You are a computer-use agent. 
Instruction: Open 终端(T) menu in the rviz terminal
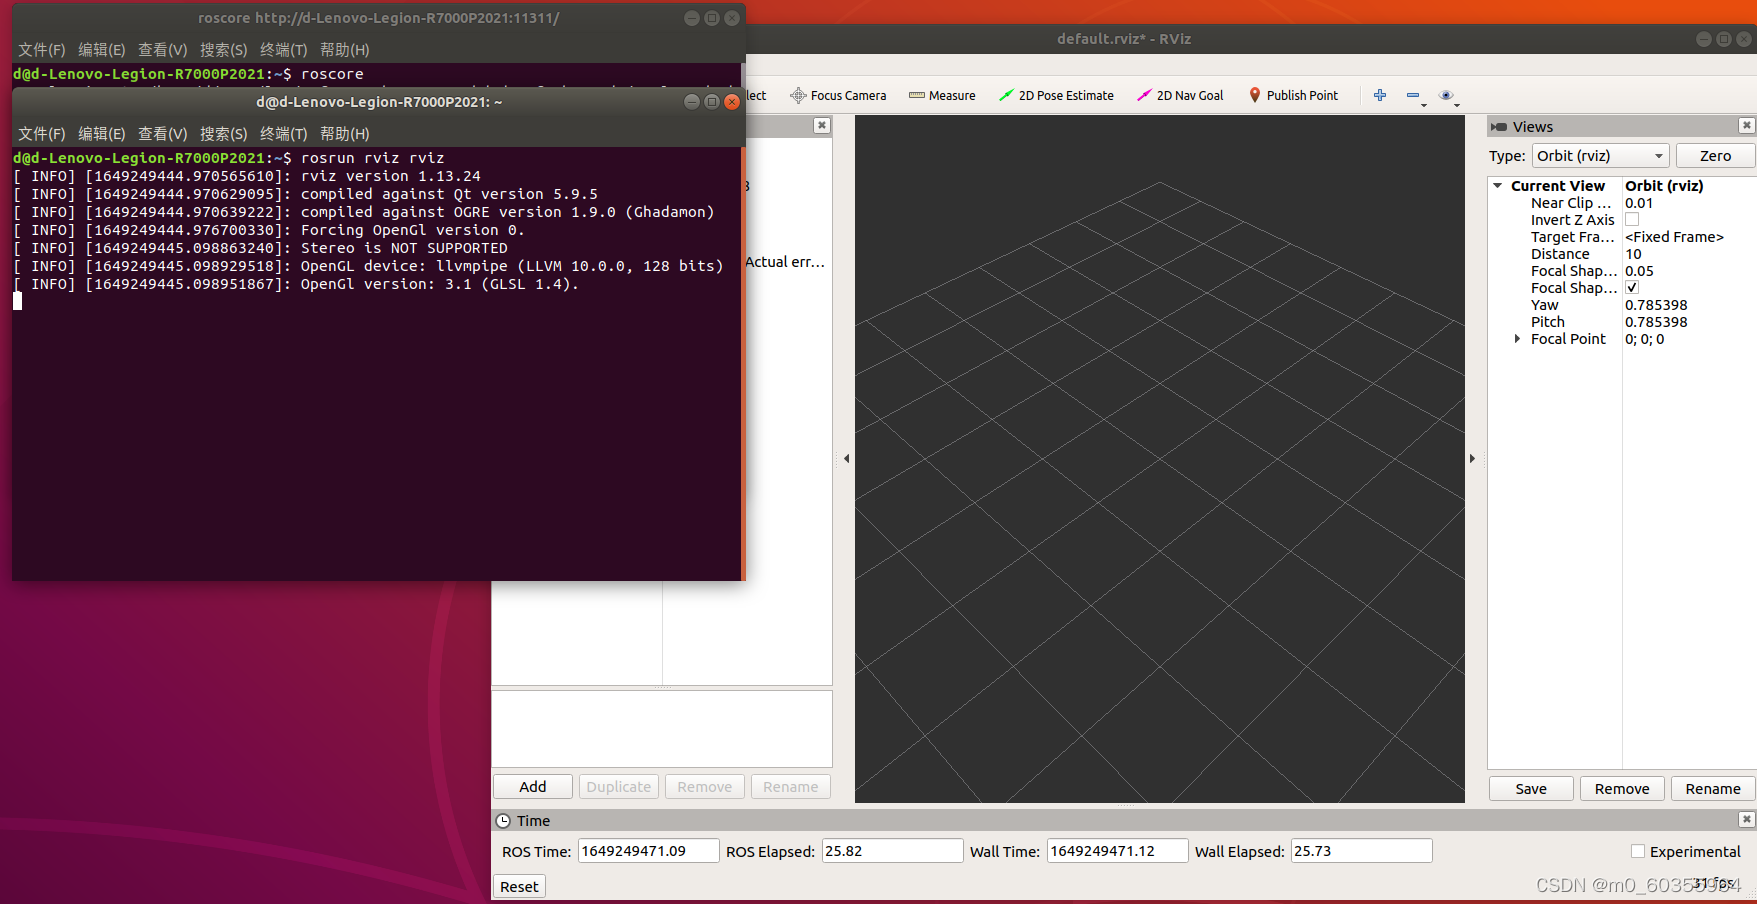[284, 134]
